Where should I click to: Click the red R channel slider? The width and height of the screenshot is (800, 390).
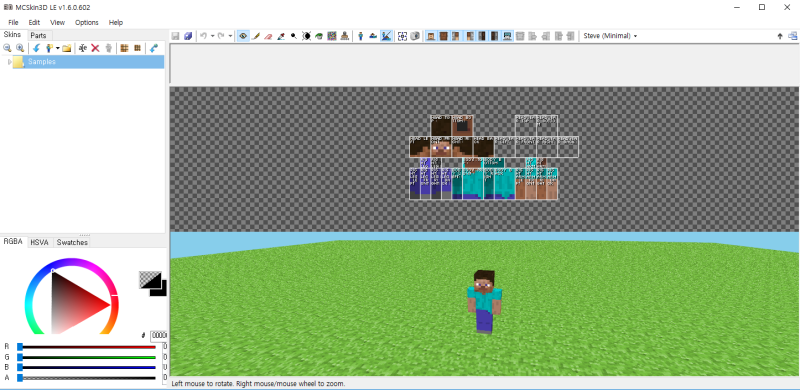[x=87, y=347]
